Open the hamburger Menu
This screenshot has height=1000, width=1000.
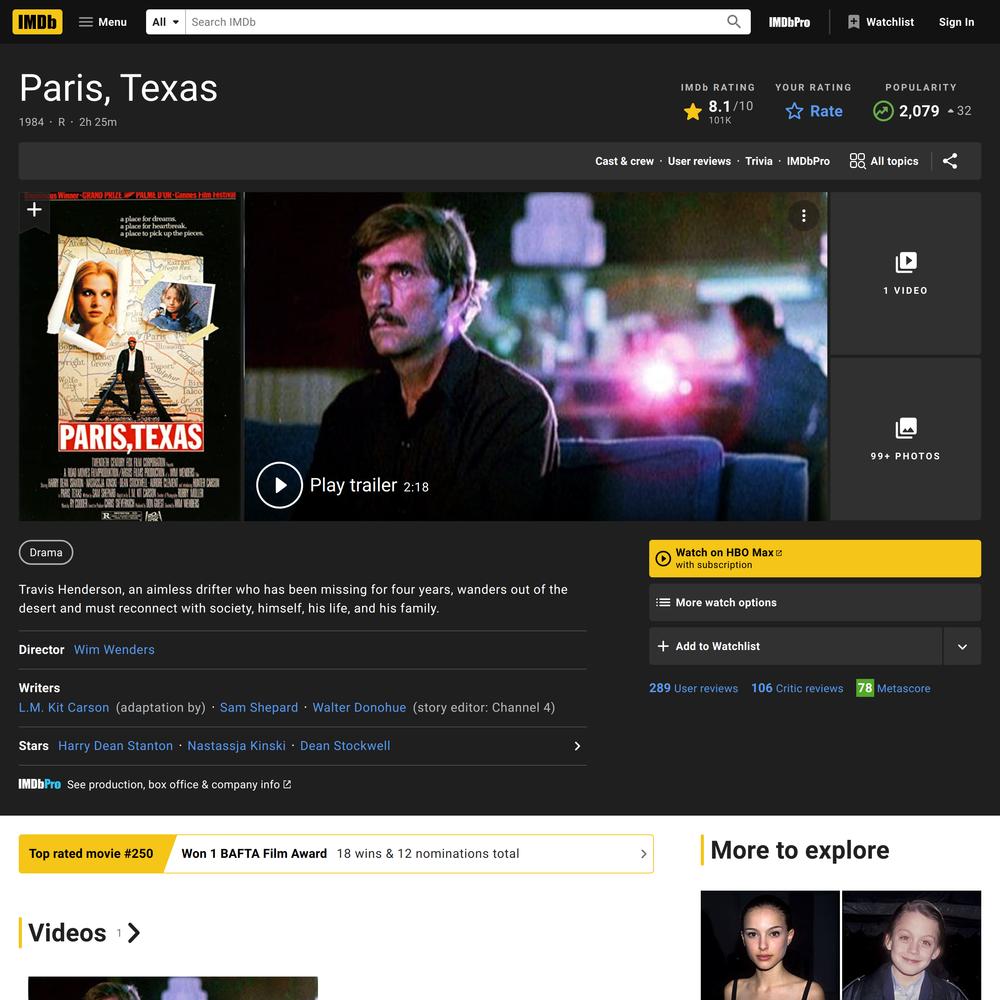pos(103,22)
